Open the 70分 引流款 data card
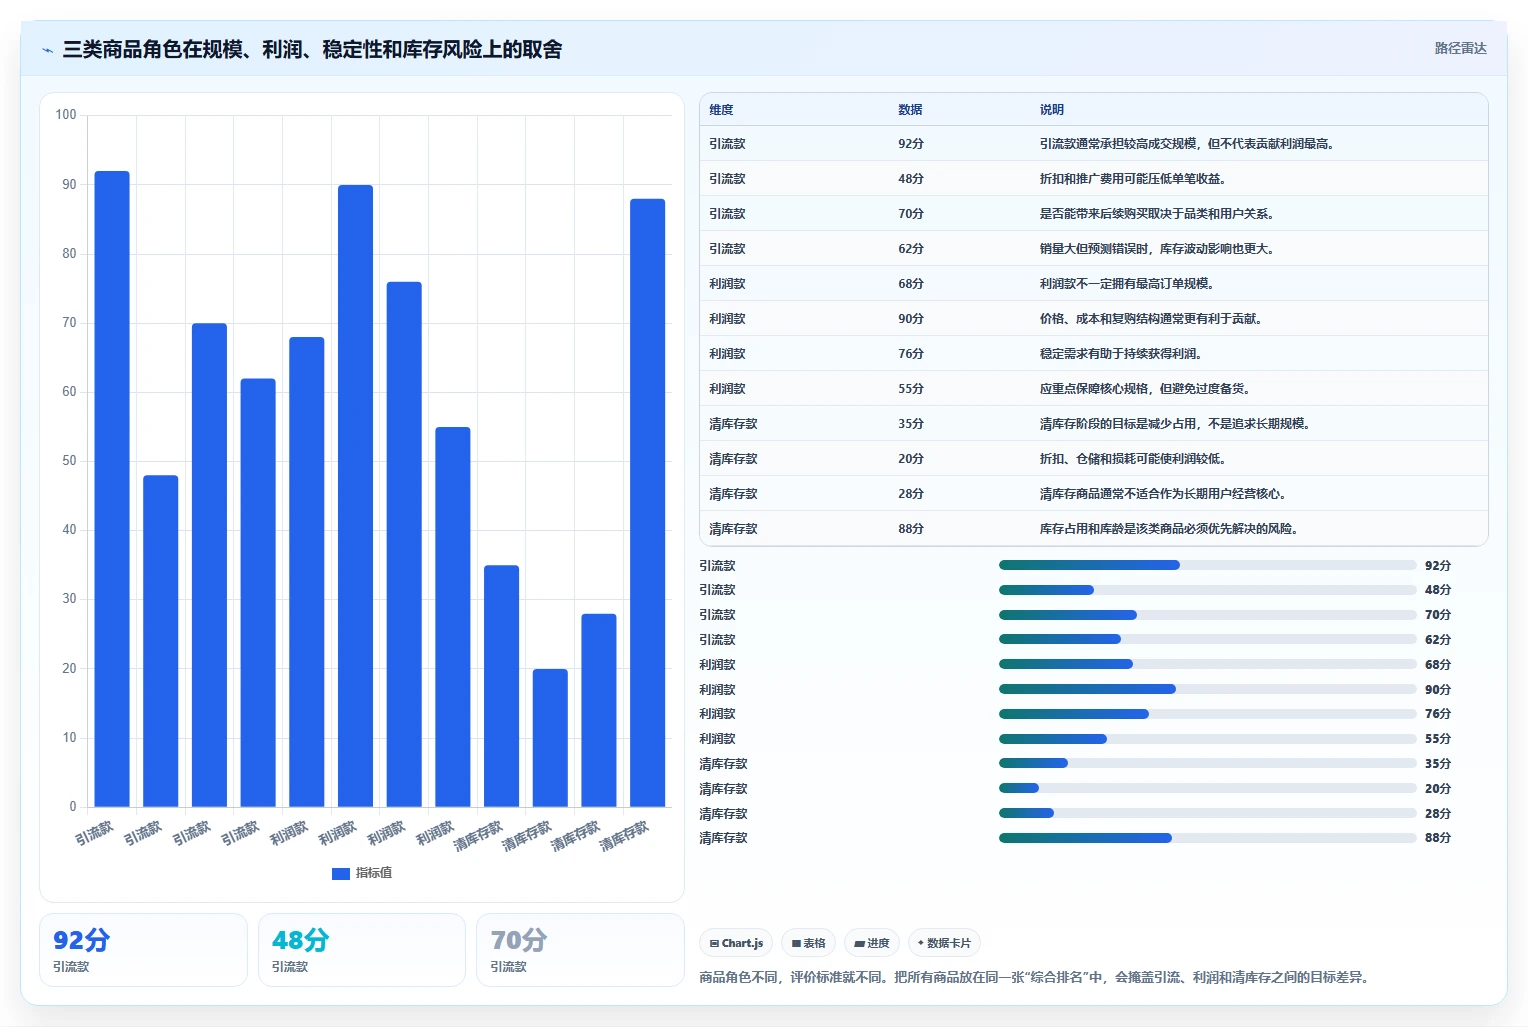The width and height of the screenshot is (1528, 1027). (580, 950)
